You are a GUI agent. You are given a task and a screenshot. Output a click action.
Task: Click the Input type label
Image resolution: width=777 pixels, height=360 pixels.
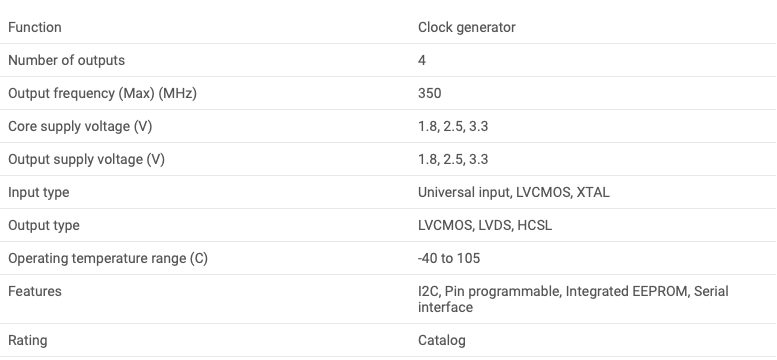coord(39,192)
